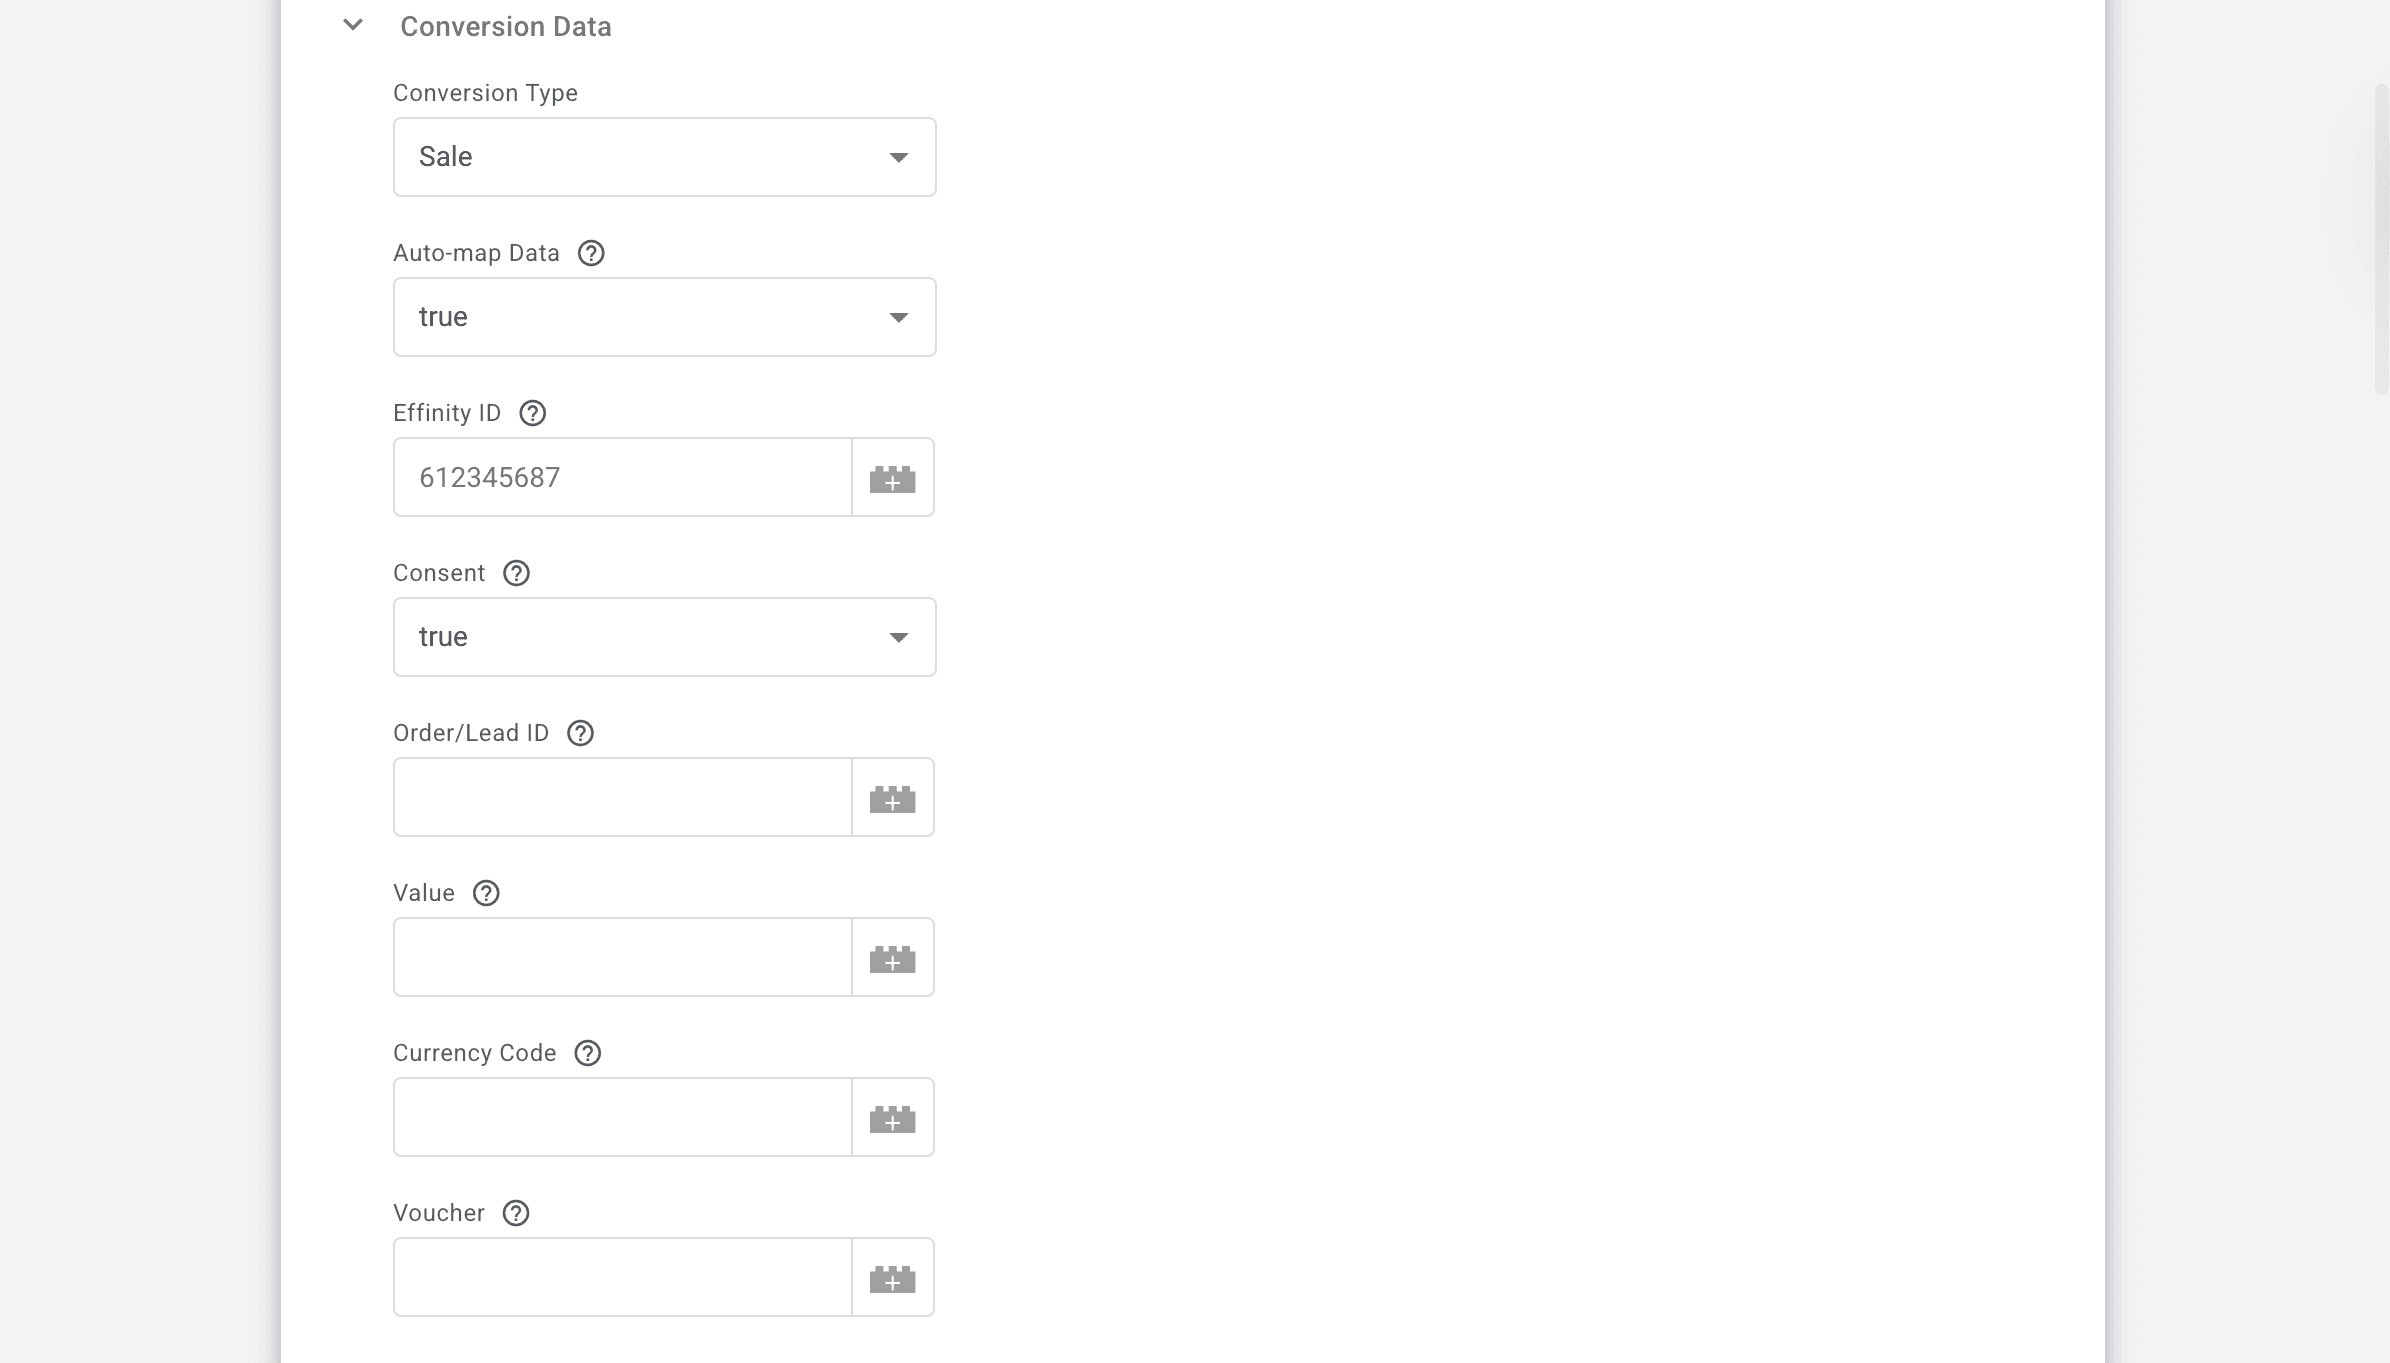The image size is (2390, 1363).
Task: Open the variable picker for Voucher
Action: click(892, 1277)
